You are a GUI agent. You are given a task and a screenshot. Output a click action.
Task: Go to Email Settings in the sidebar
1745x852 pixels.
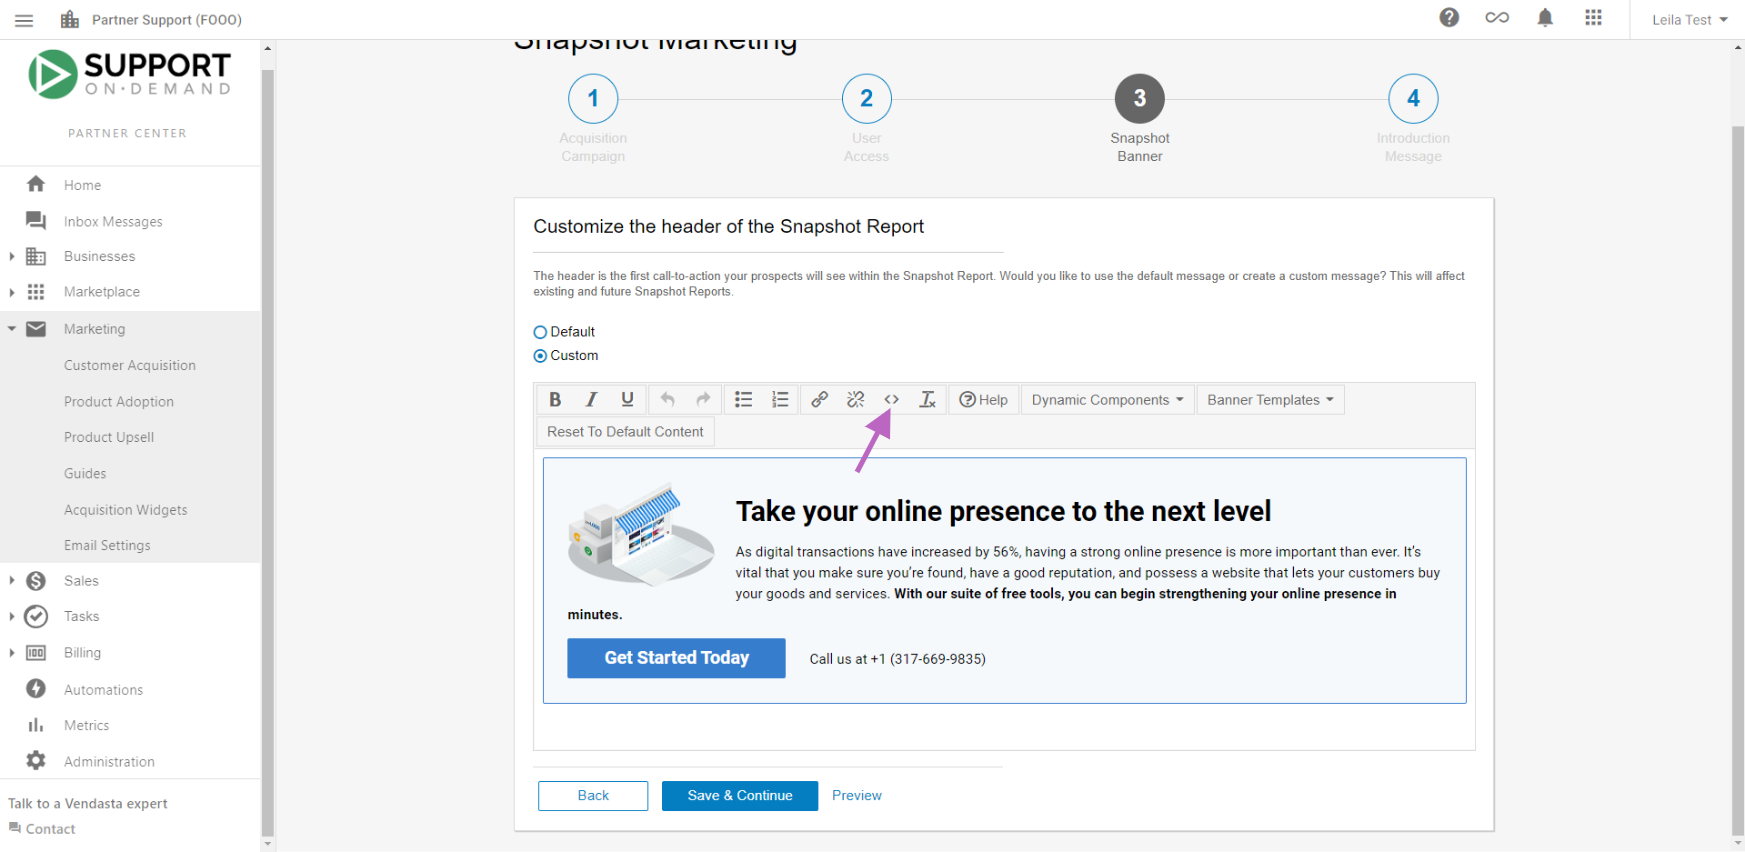pyautogui.click(x=107, y=546)
